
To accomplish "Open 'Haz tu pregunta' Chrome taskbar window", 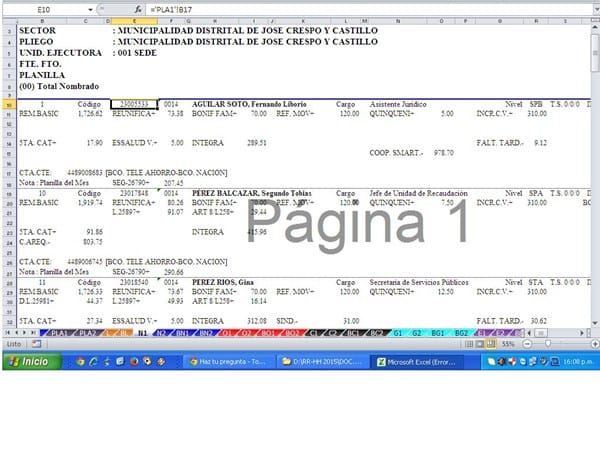I will pos(229,362).
